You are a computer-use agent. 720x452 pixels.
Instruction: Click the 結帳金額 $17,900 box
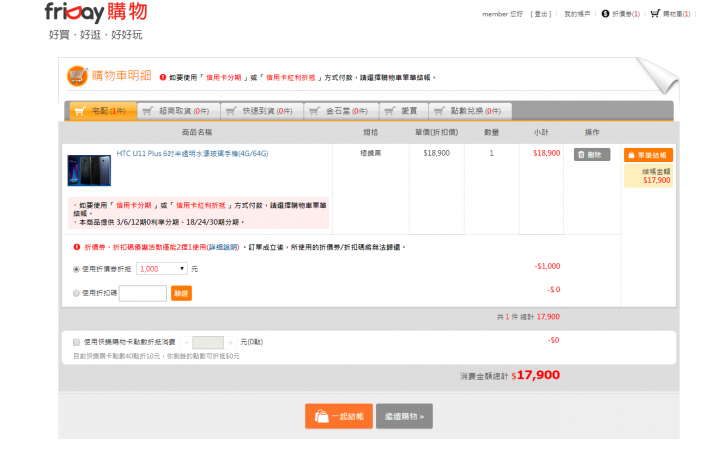click(x=648, y=175)
